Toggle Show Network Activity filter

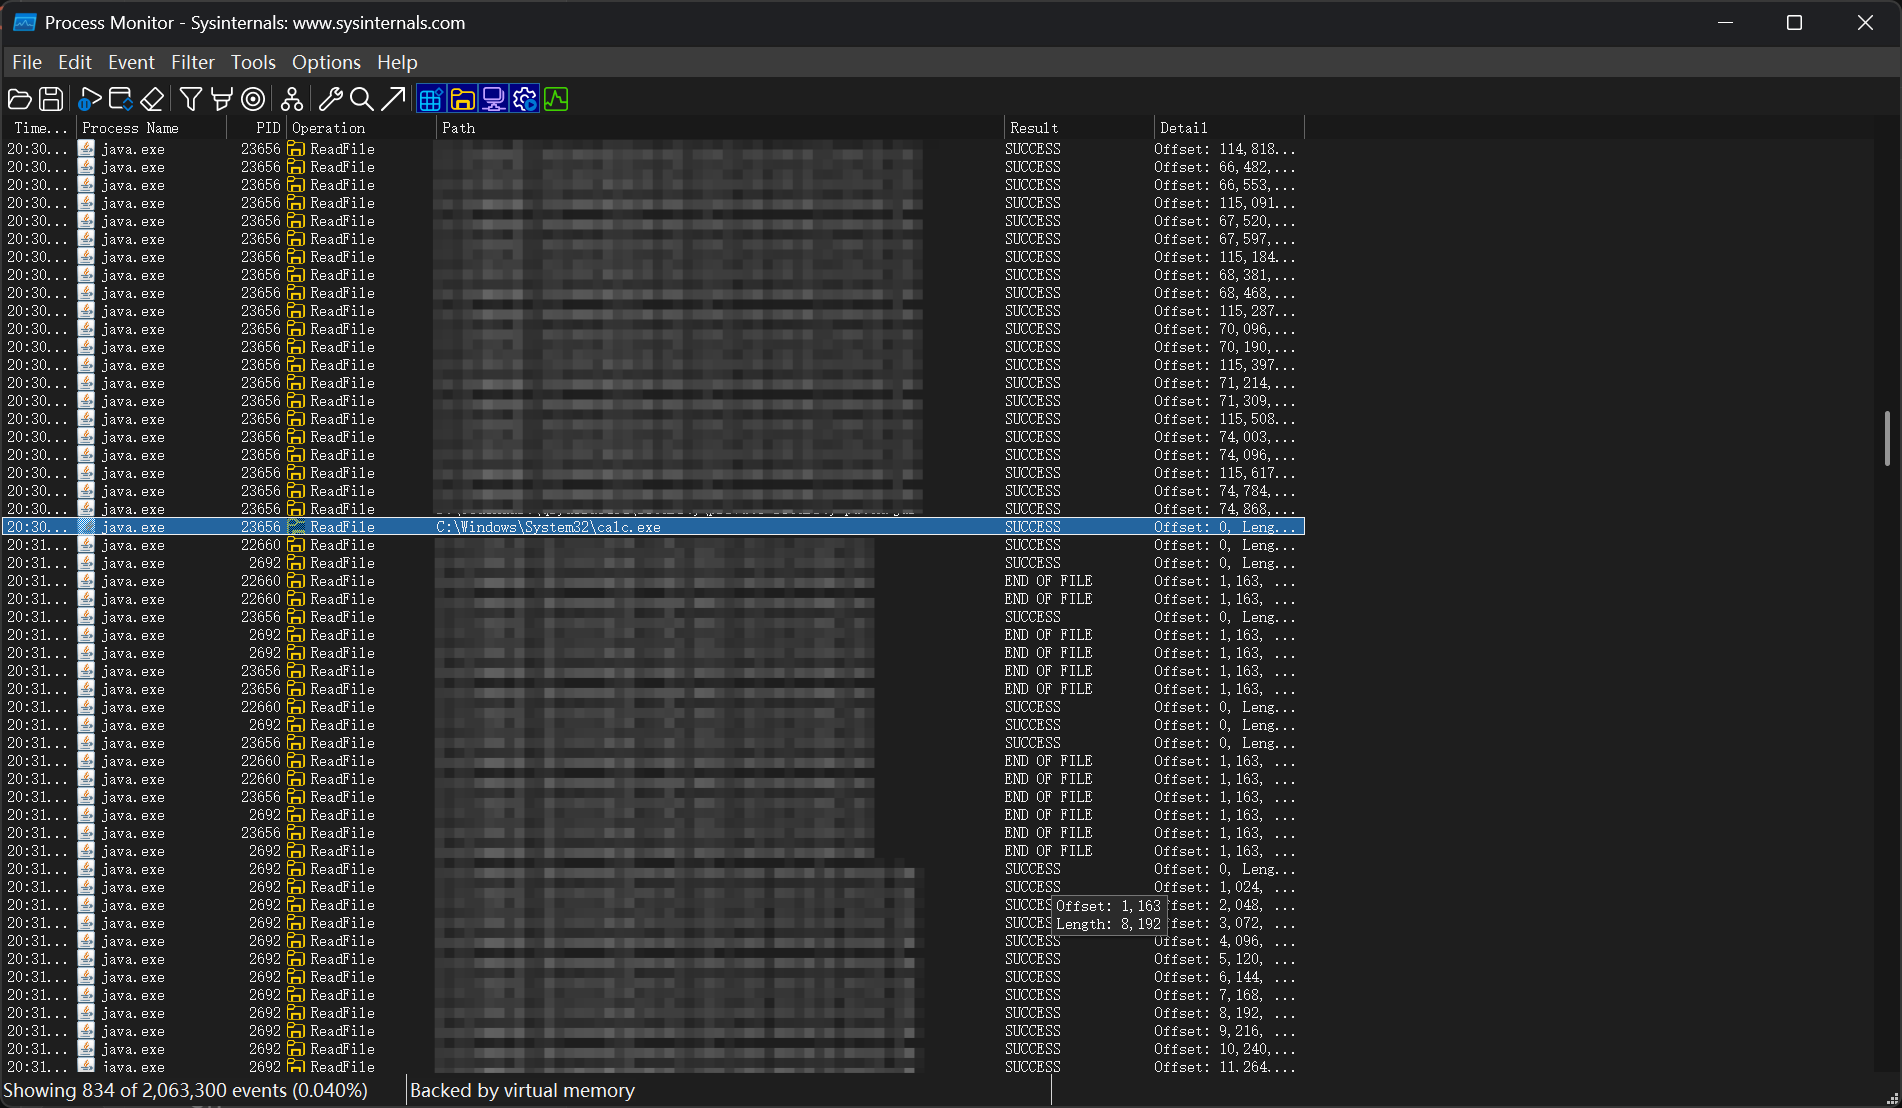(x=493, y=99)
